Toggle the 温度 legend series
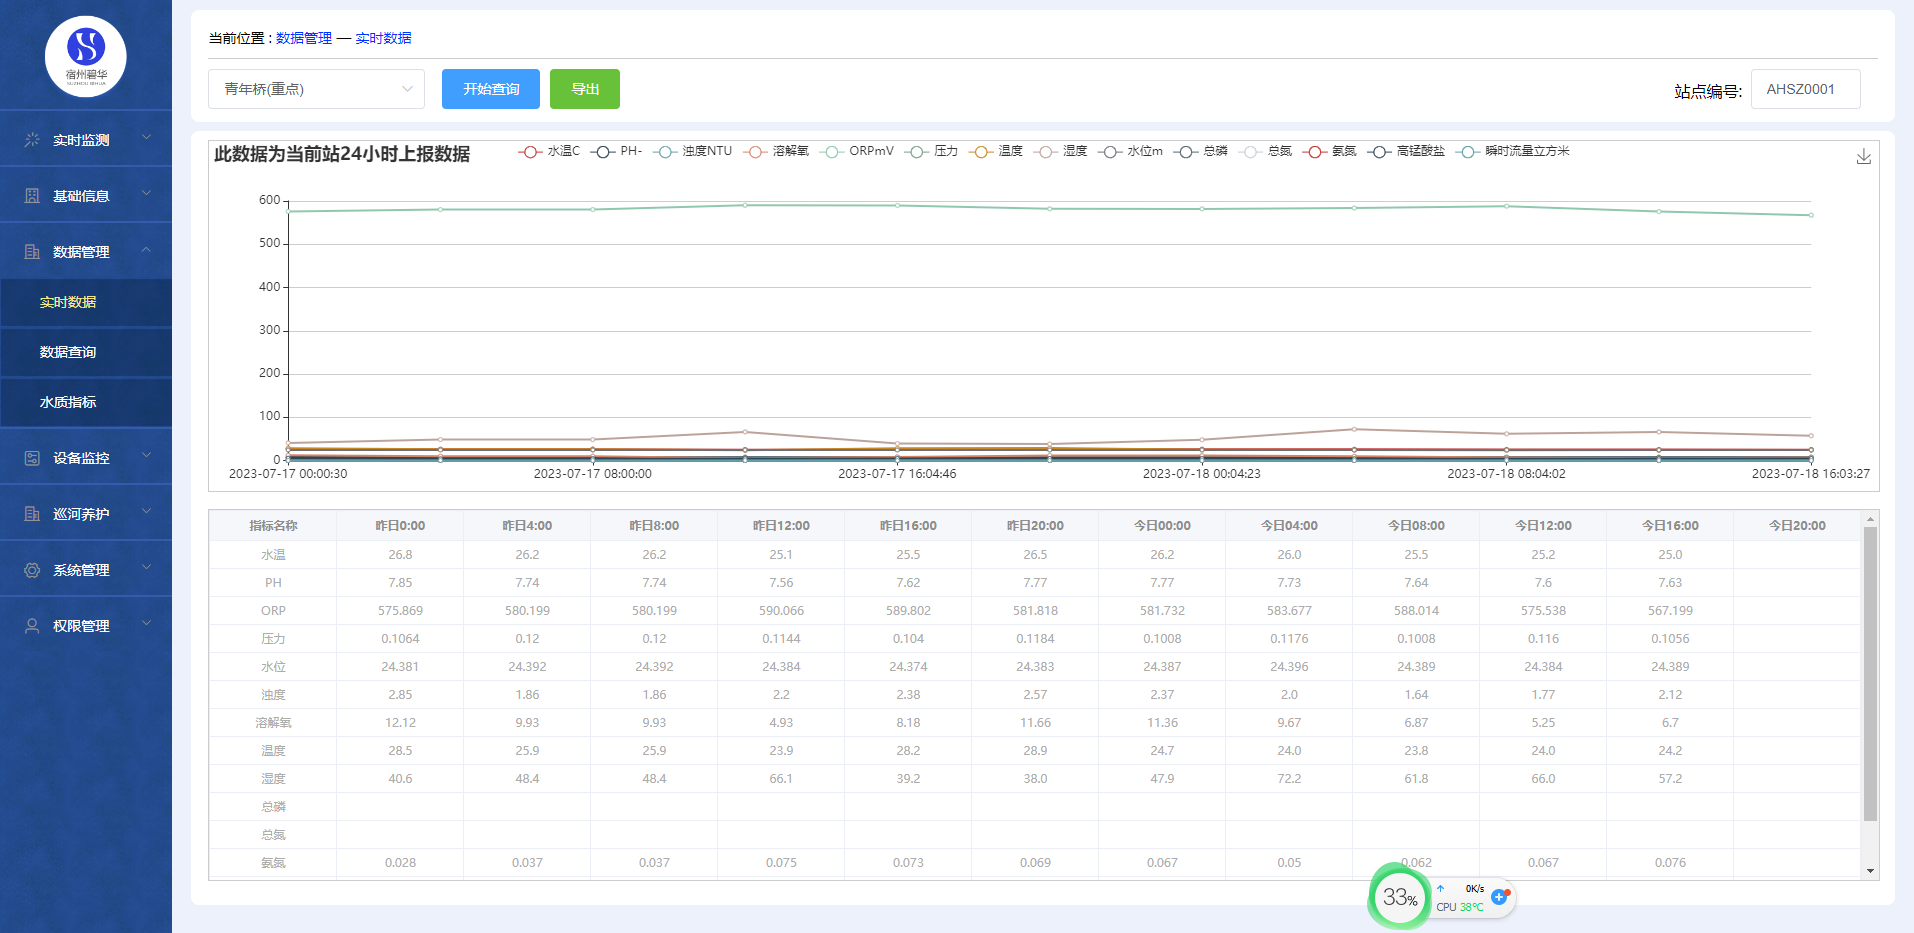This screenshot has width=1914, height=933. (996, 151)
